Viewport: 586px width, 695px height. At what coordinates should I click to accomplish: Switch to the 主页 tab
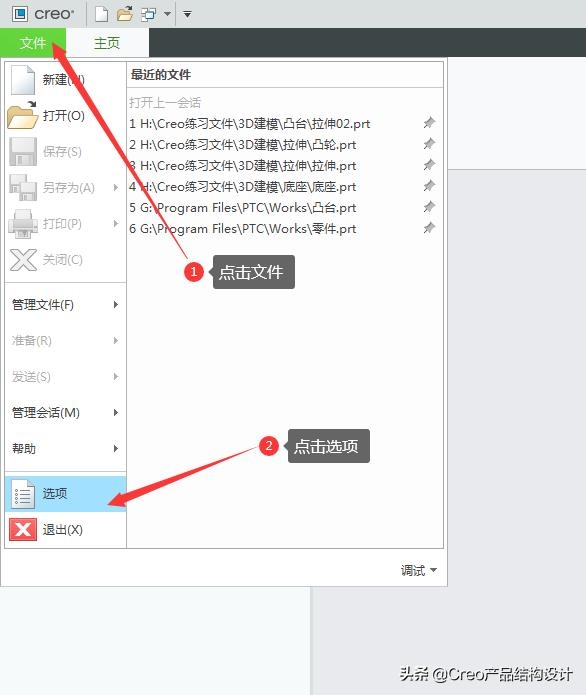click(107, 43)
